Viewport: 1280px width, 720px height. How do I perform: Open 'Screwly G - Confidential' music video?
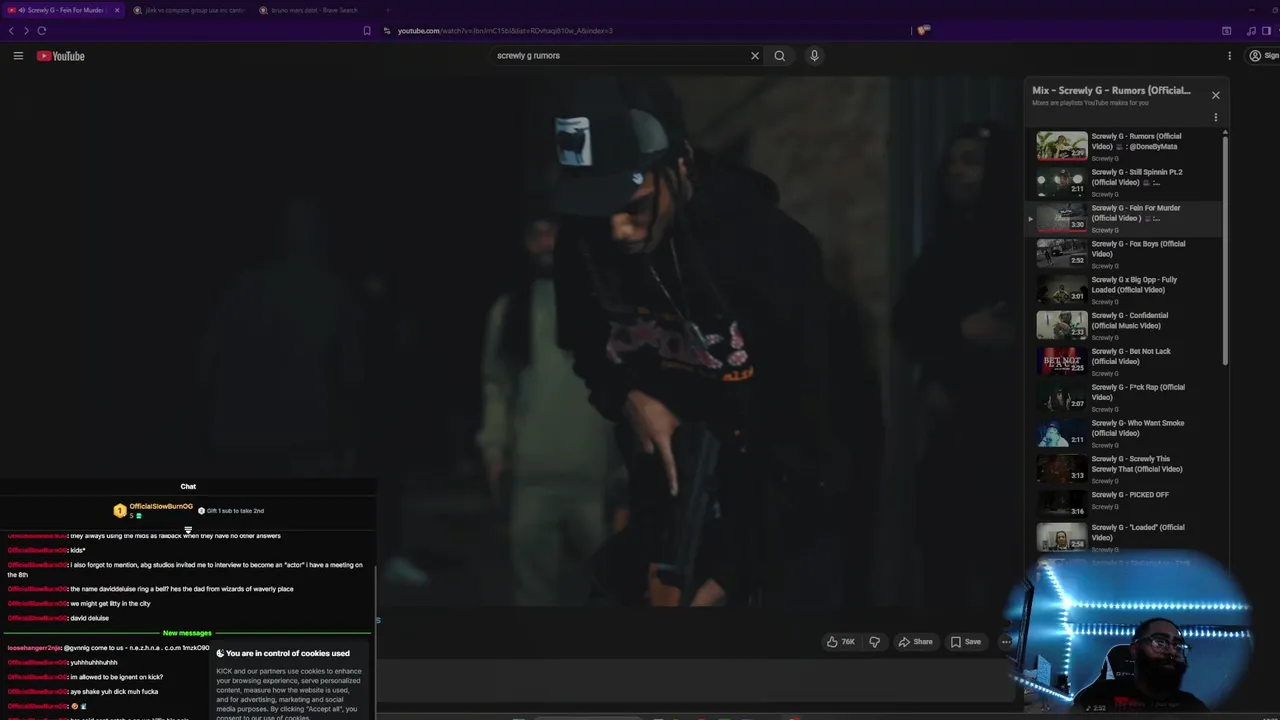[x=1130, y=321]
